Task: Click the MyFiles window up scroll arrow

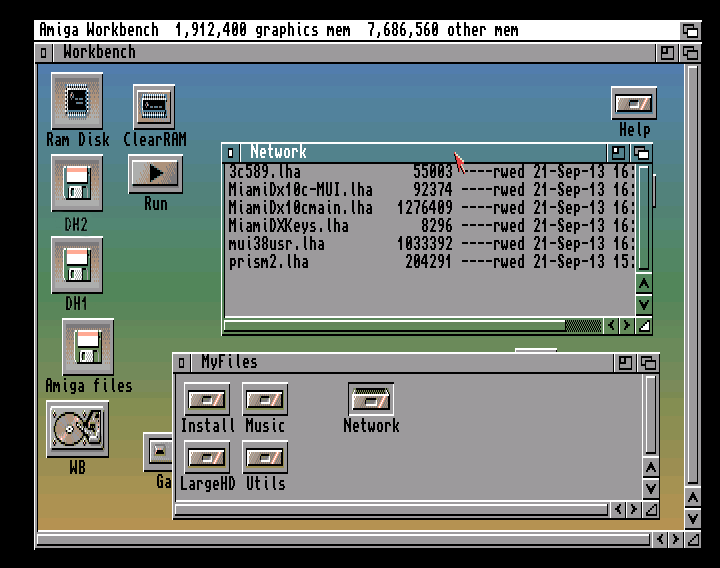Action: pos(651,468)
